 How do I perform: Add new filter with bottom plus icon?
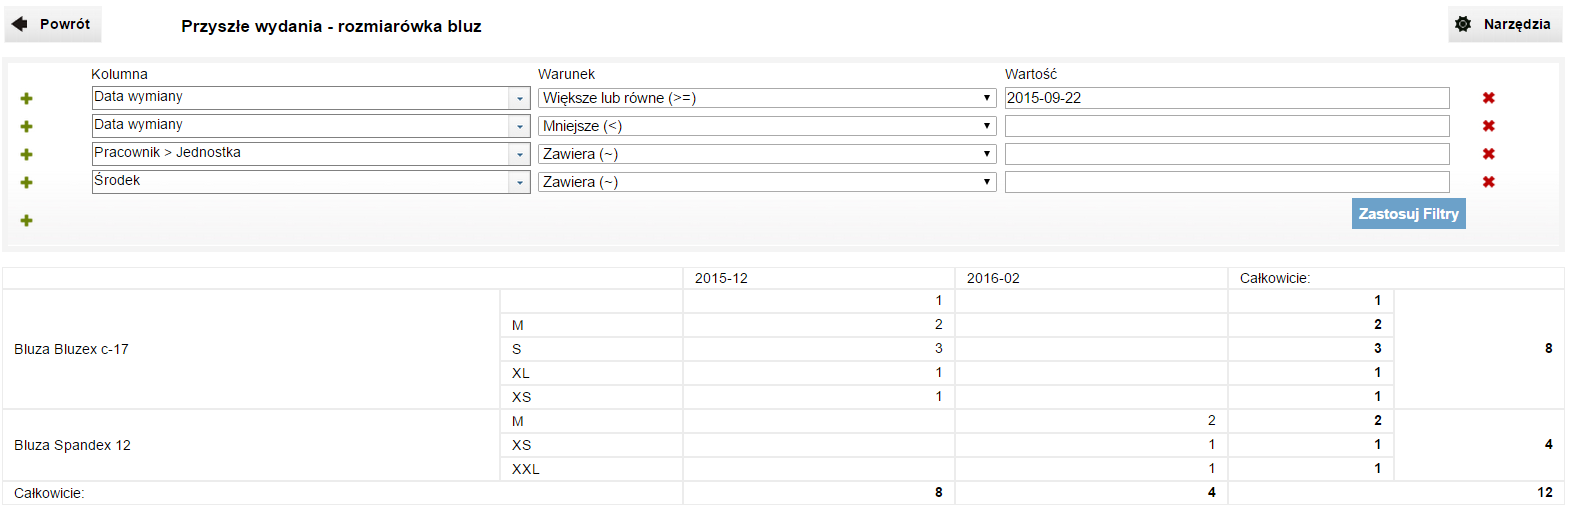coord(26,220)
